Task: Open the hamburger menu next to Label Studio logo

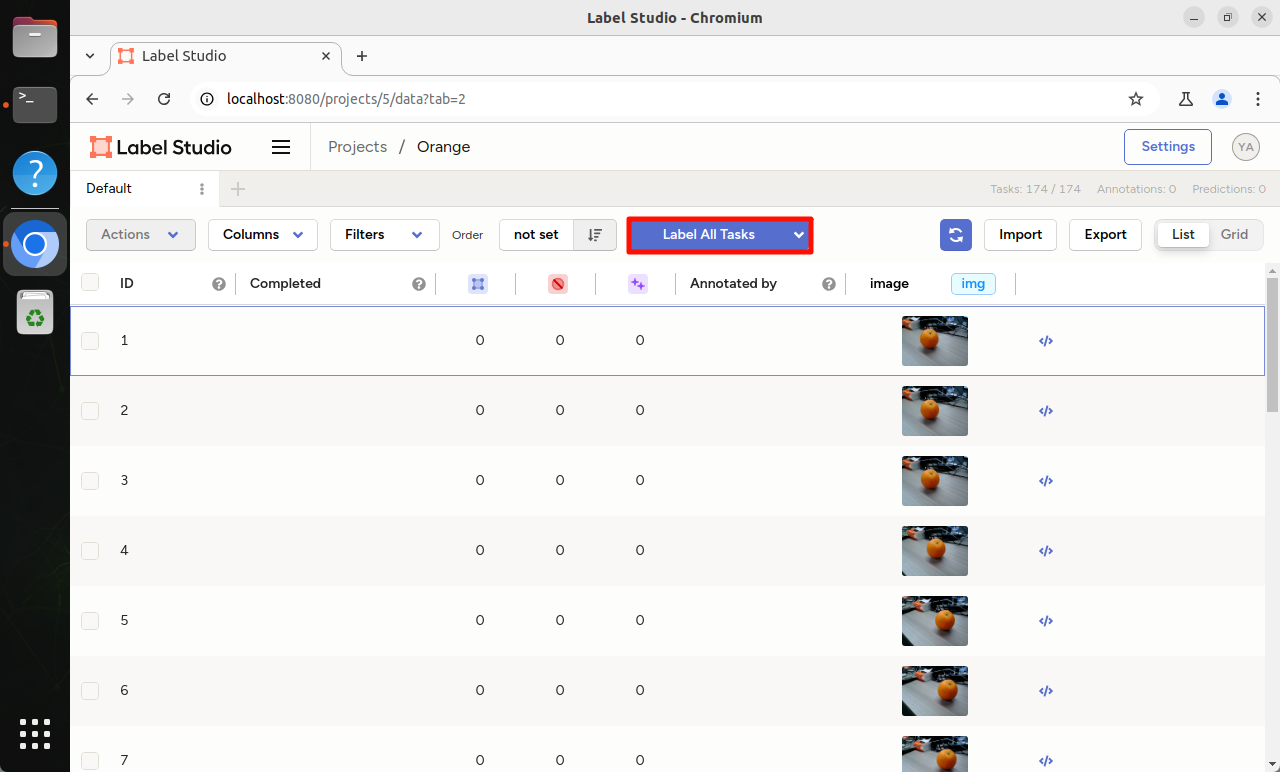Action: (281, 147)
